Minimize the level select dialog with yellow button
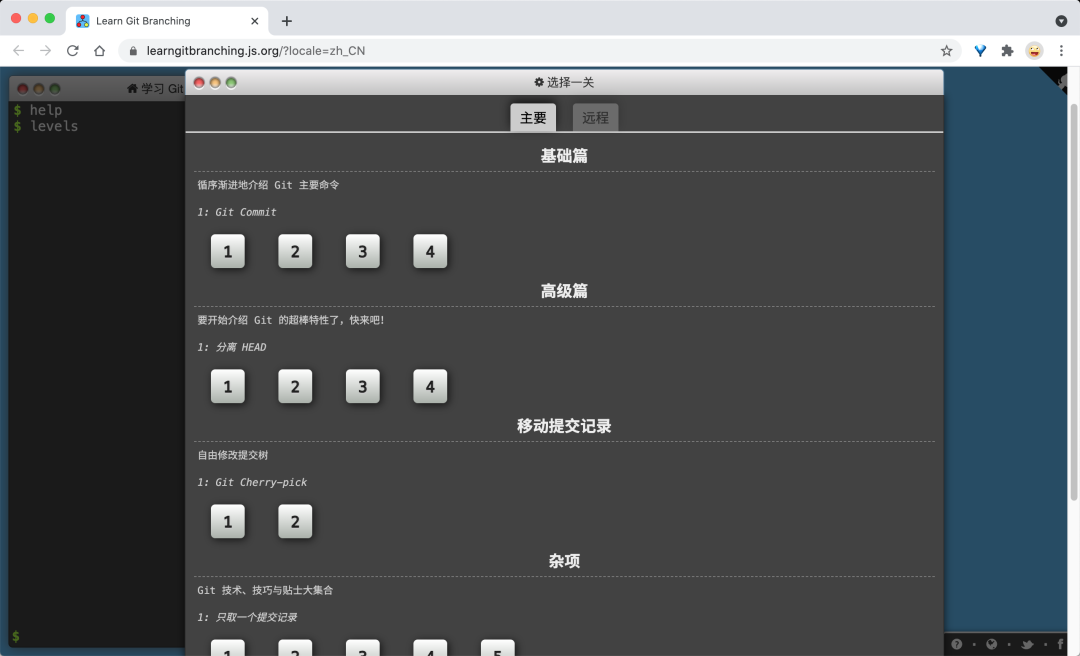1080x656 pixels. point(215,83)
